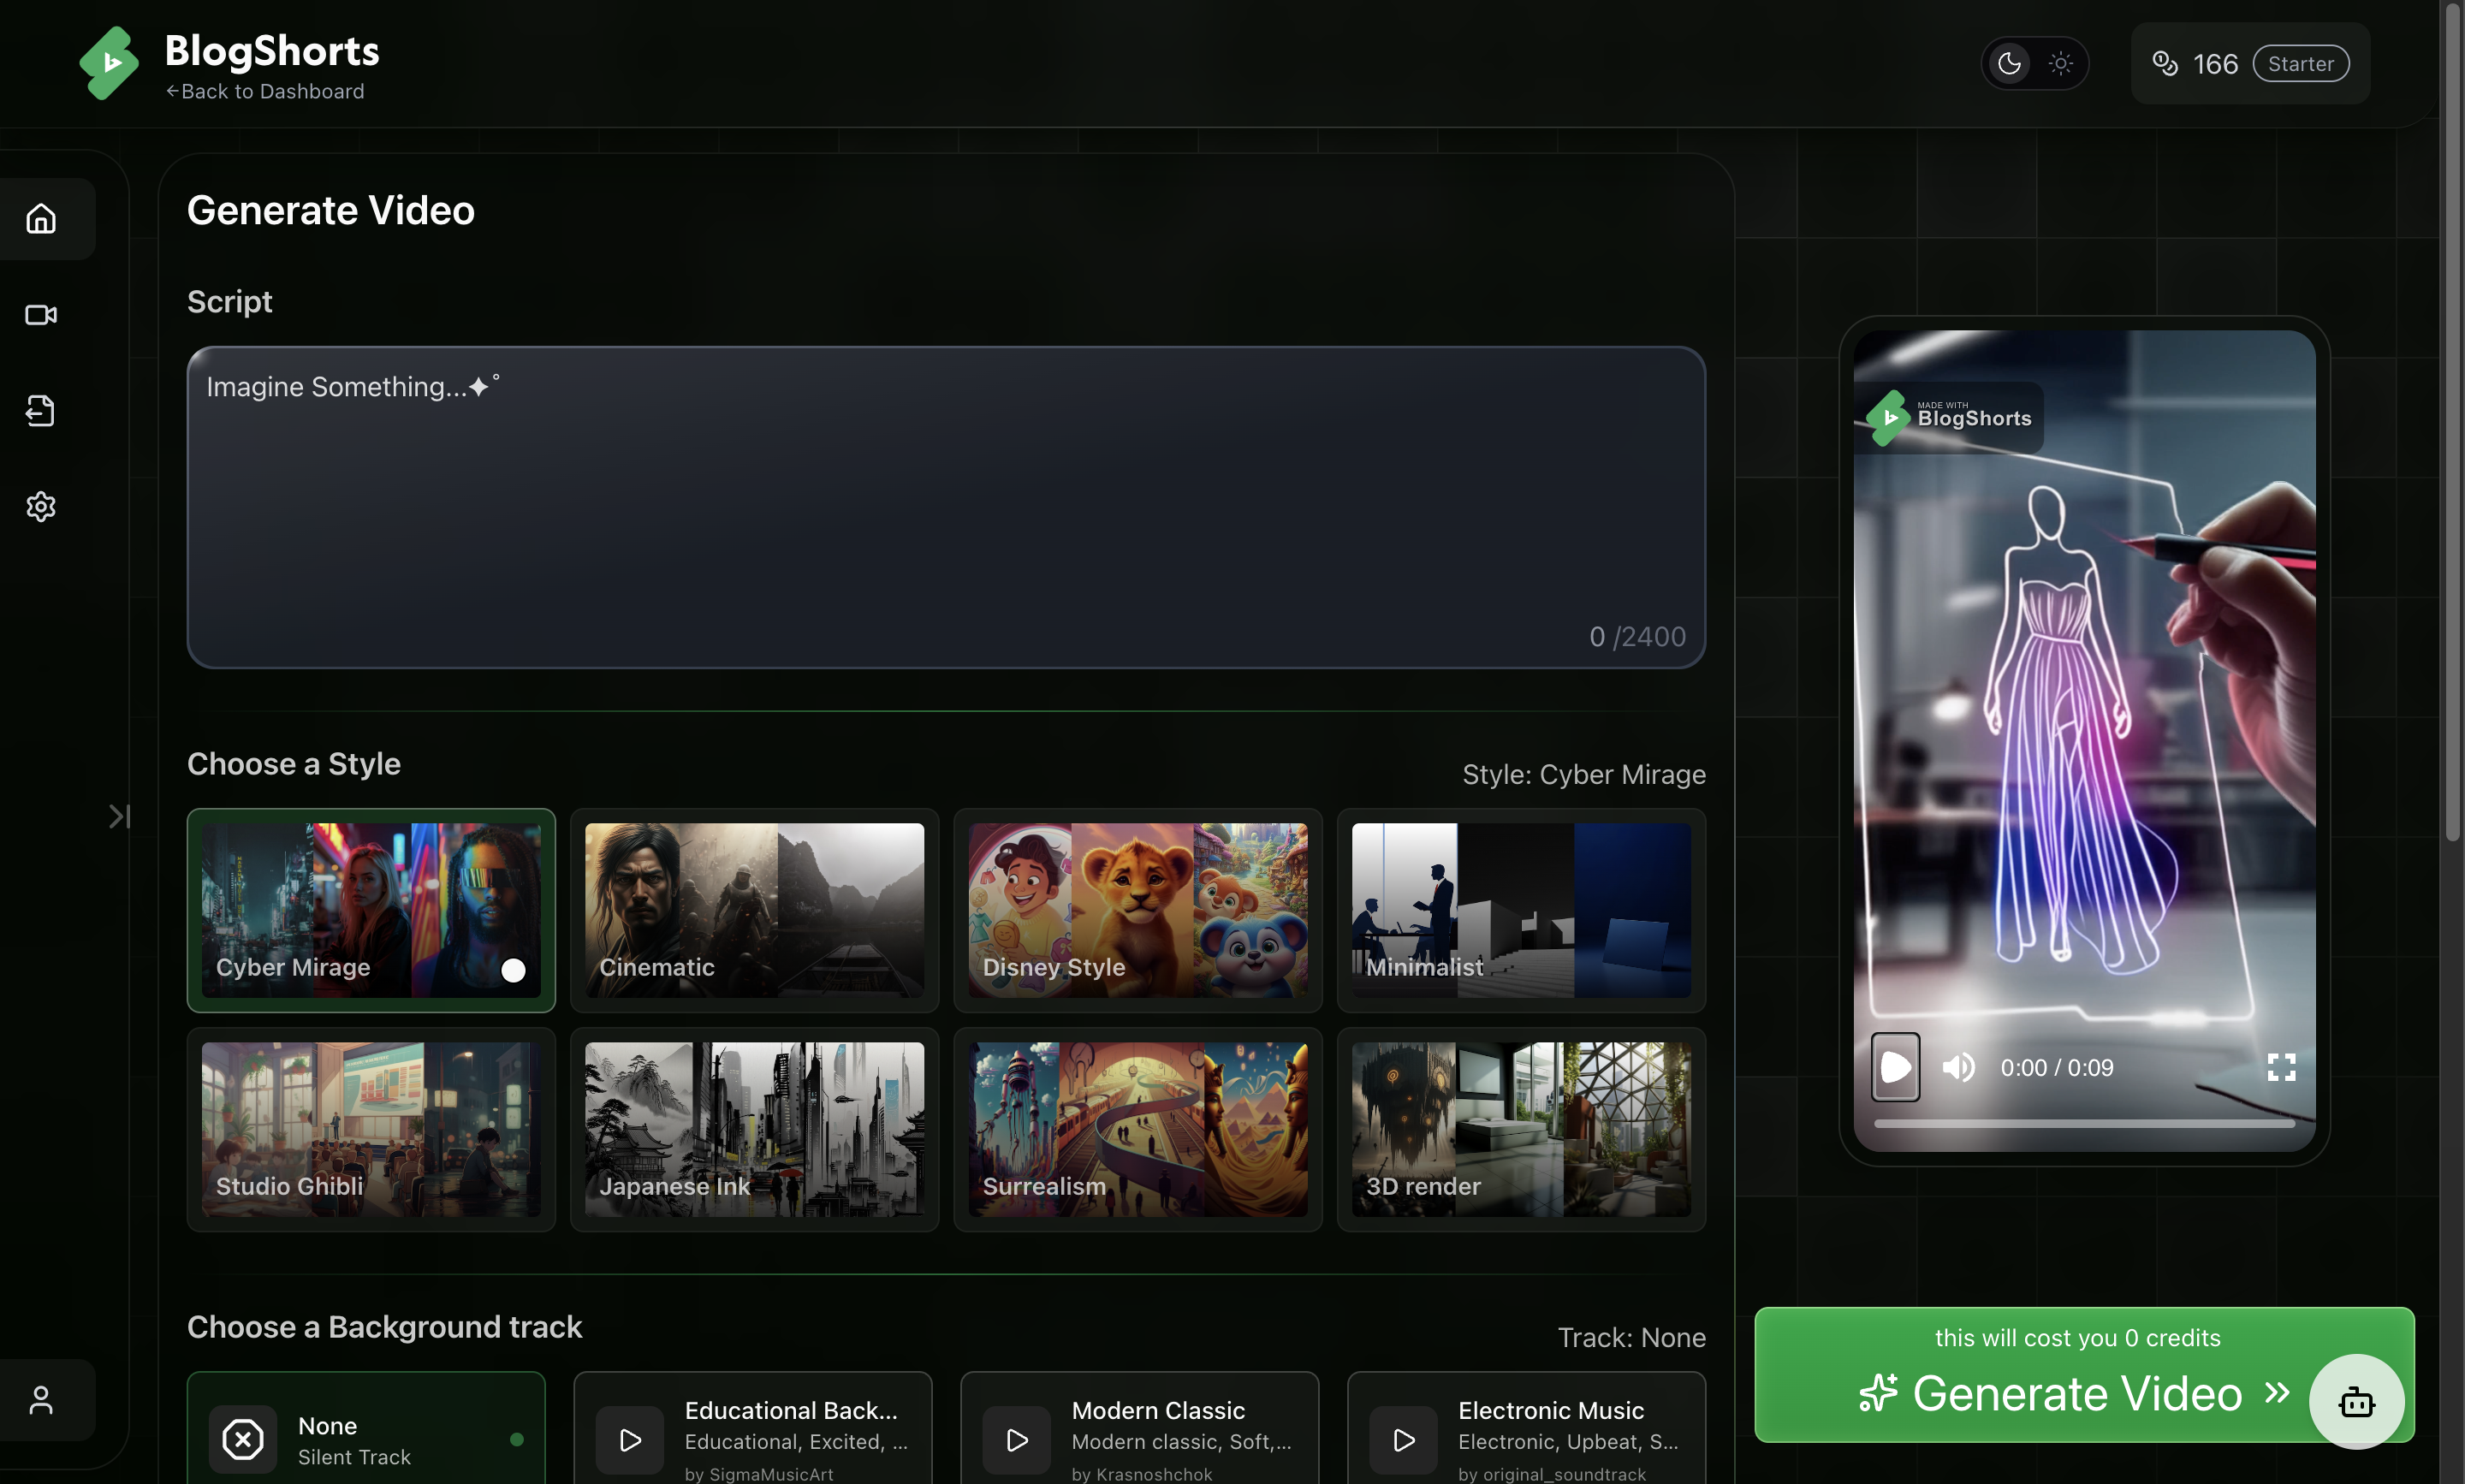Viewport: 2465px width, 1484px height.
Task: Click the Generate Video button
Action: (2084, 1374)
